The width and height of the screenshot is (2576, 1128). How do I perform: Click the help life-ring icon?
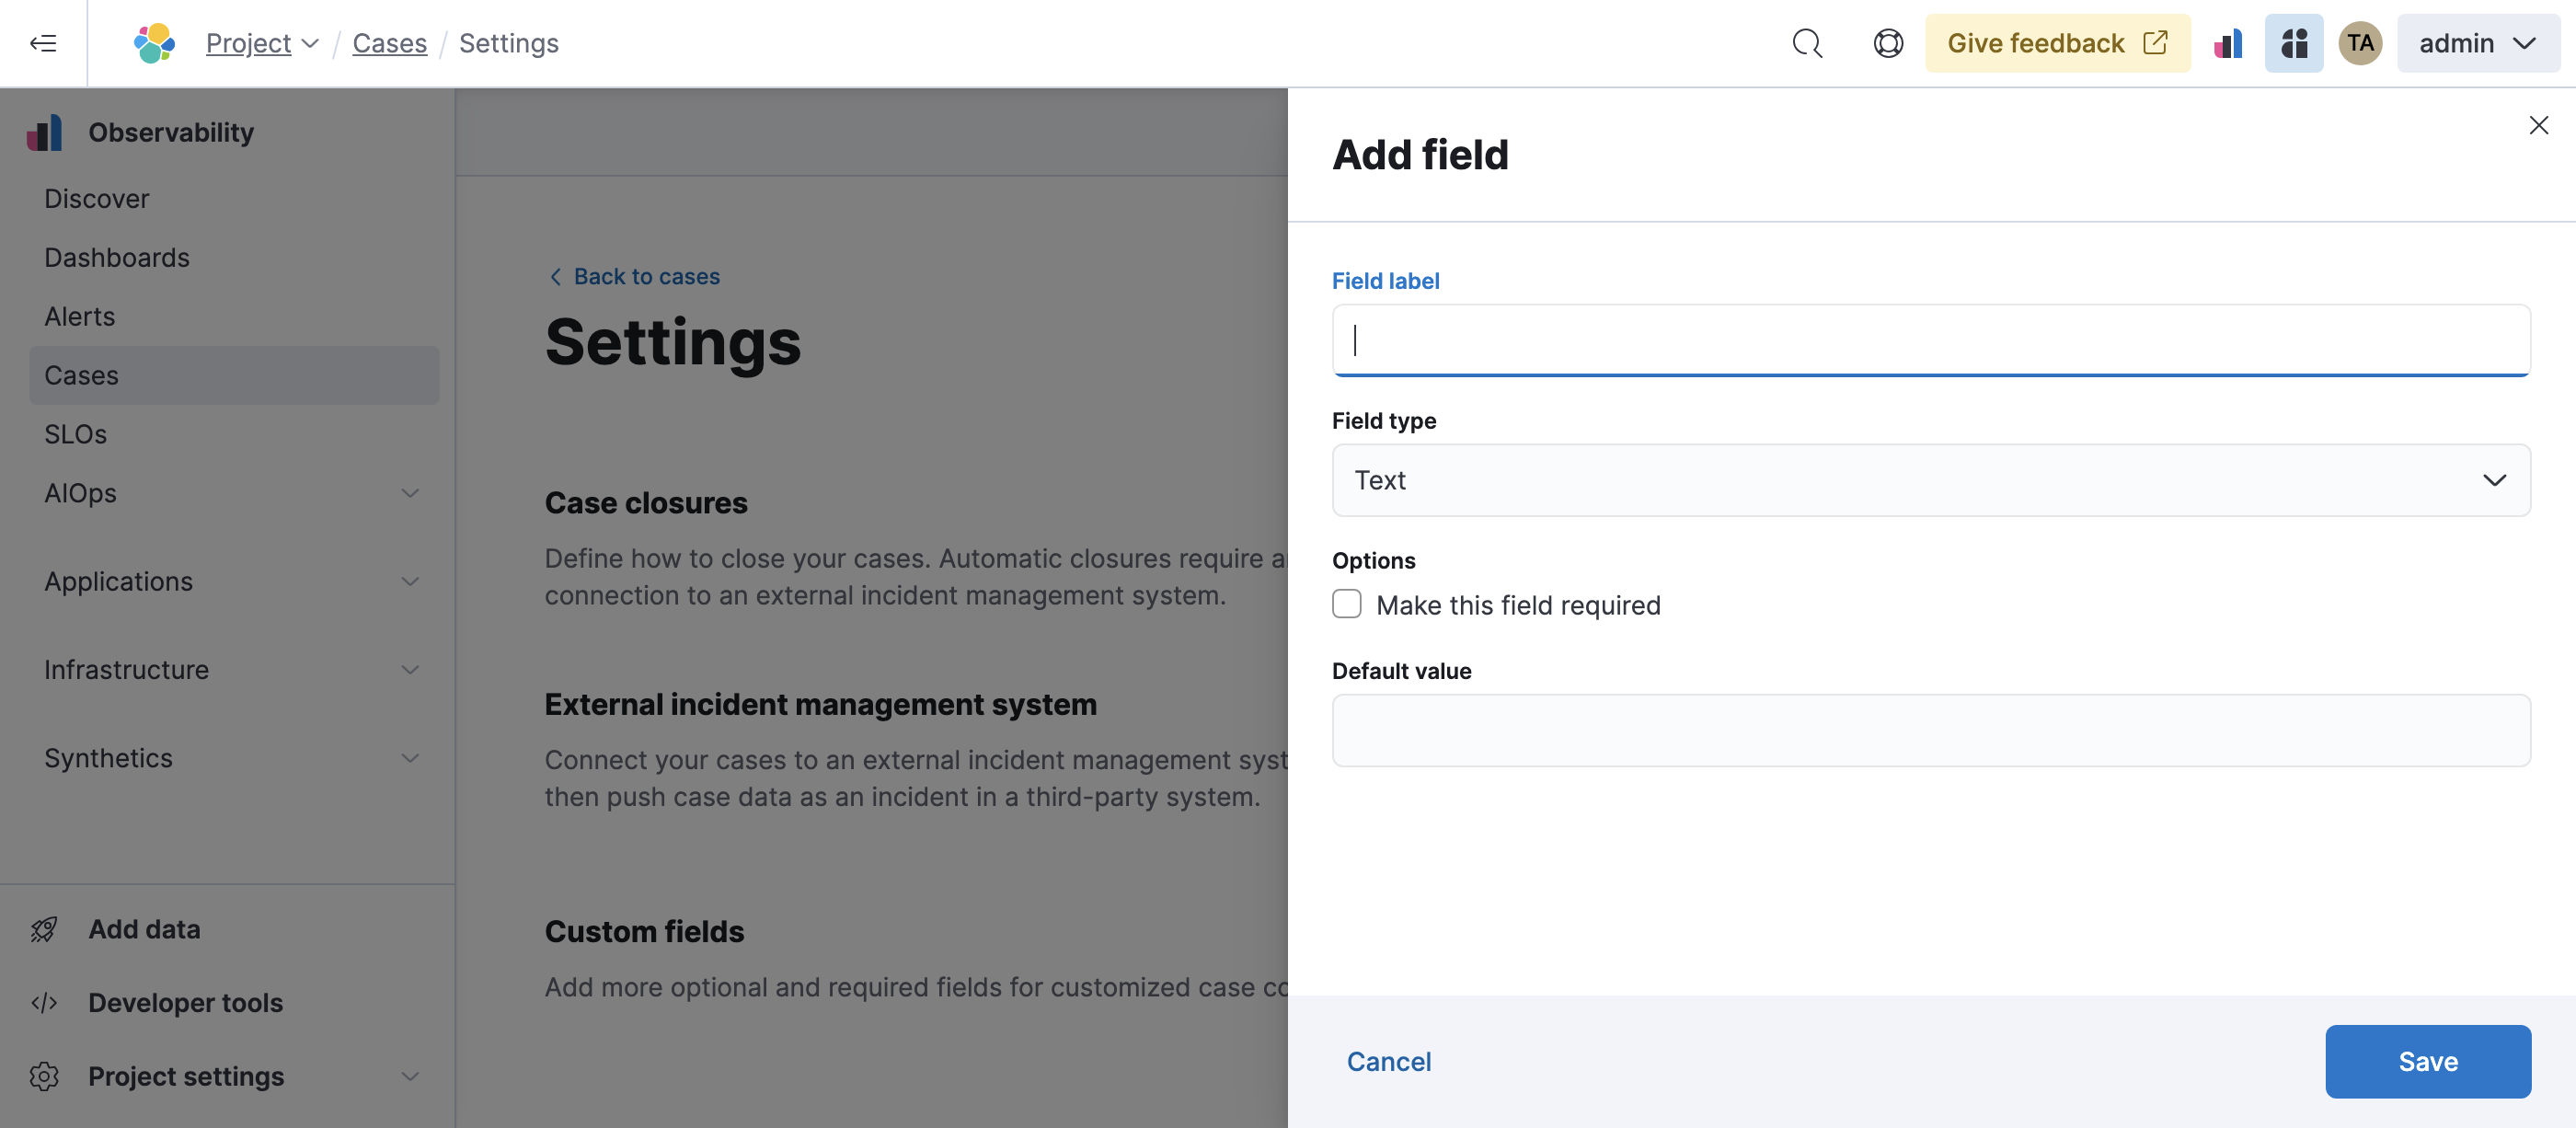(x=1887, y=43)
